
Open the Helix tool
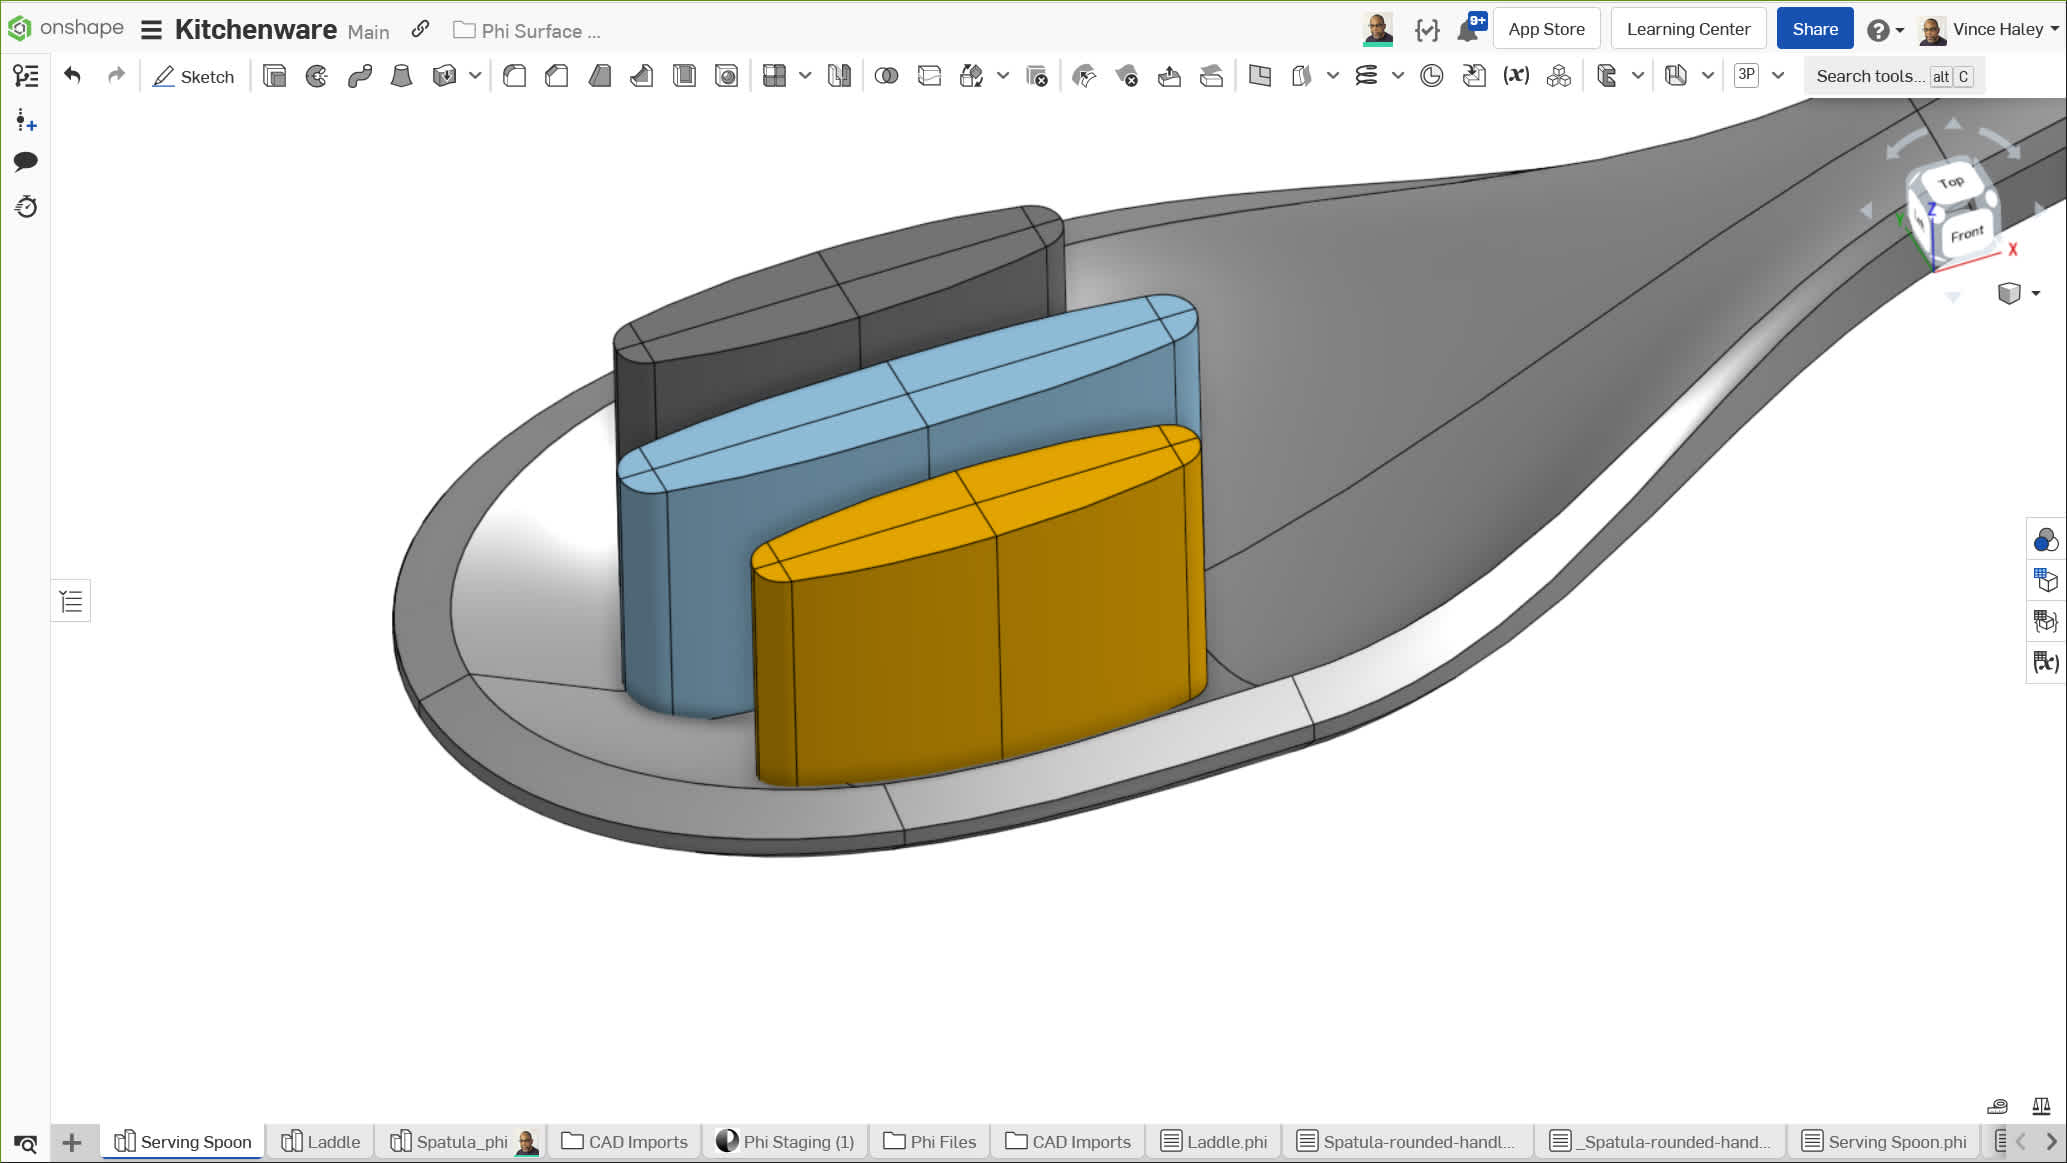coord(1366,76)
